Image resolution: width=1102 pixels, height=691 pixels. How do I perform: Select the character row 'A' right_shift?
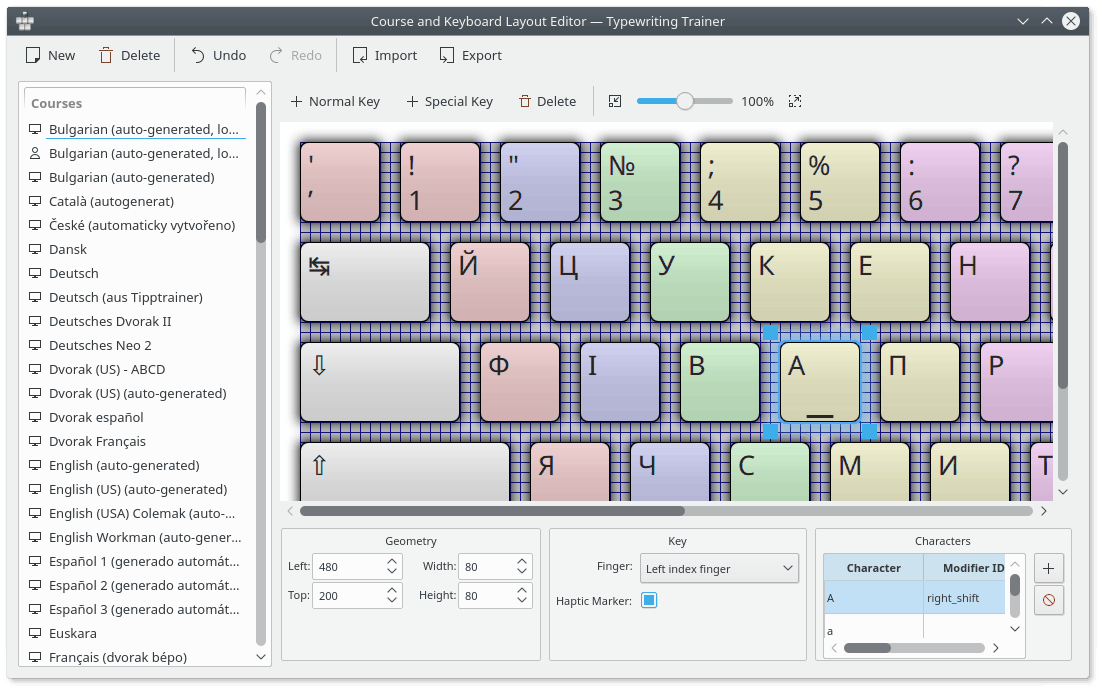point(914,598)
